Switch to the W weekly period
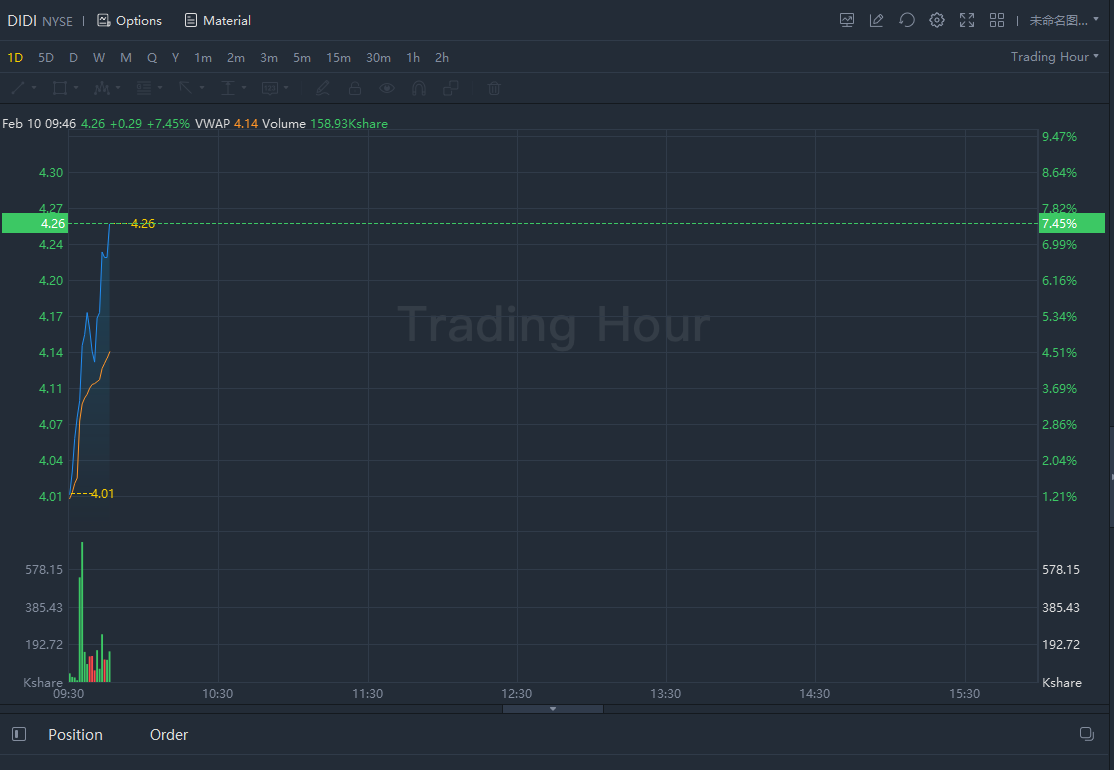Viewport: 1114px width, 770px height. pyautogui.click(x=99, y=58)
